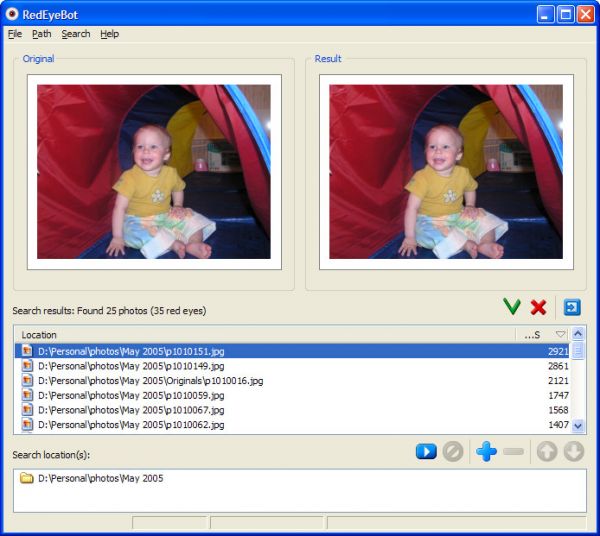This screenshot has height=536, width=600.
Task: Open the Help menu
Action: (109, 34)
